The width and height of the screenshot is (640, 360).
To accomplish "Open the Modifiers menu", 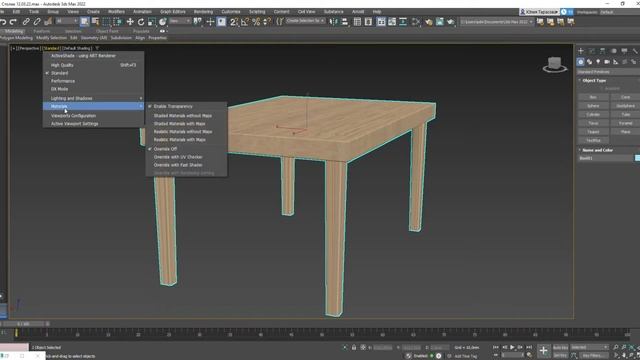I will (116, 12).
